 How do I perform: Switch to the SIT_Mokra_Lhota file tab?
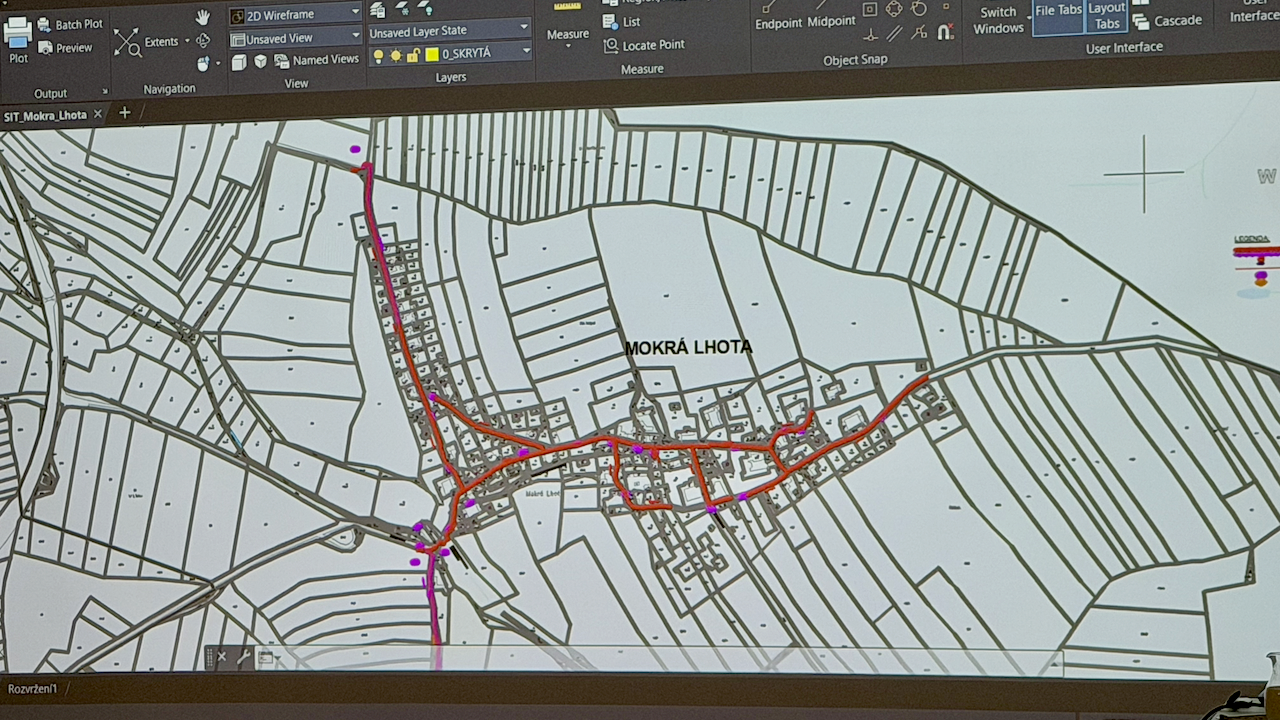click(x=45, y=115)
